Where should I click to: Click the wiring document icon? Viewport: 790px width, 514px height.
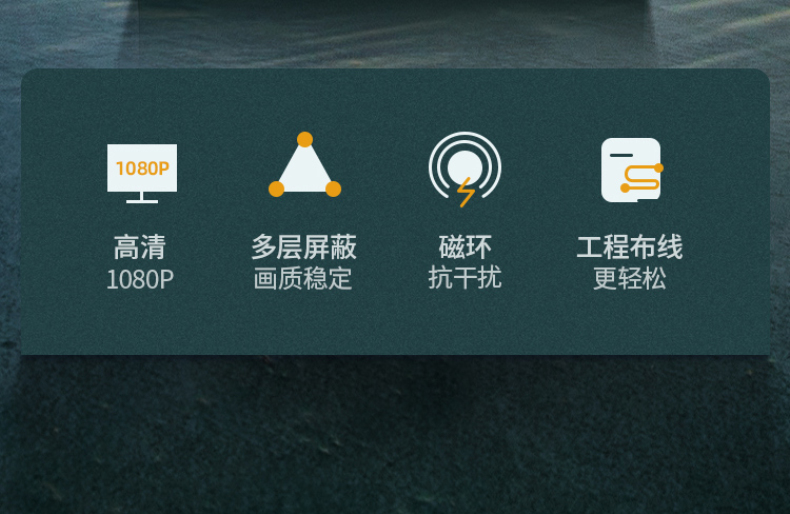coord(631,170)
